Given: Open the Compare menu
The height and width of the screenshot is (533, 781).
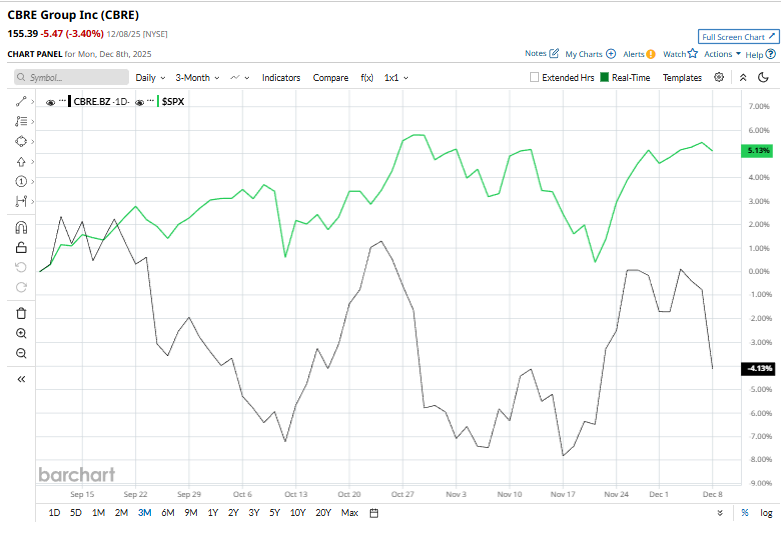Looking at the screenshot, I should tap(330, 78).
